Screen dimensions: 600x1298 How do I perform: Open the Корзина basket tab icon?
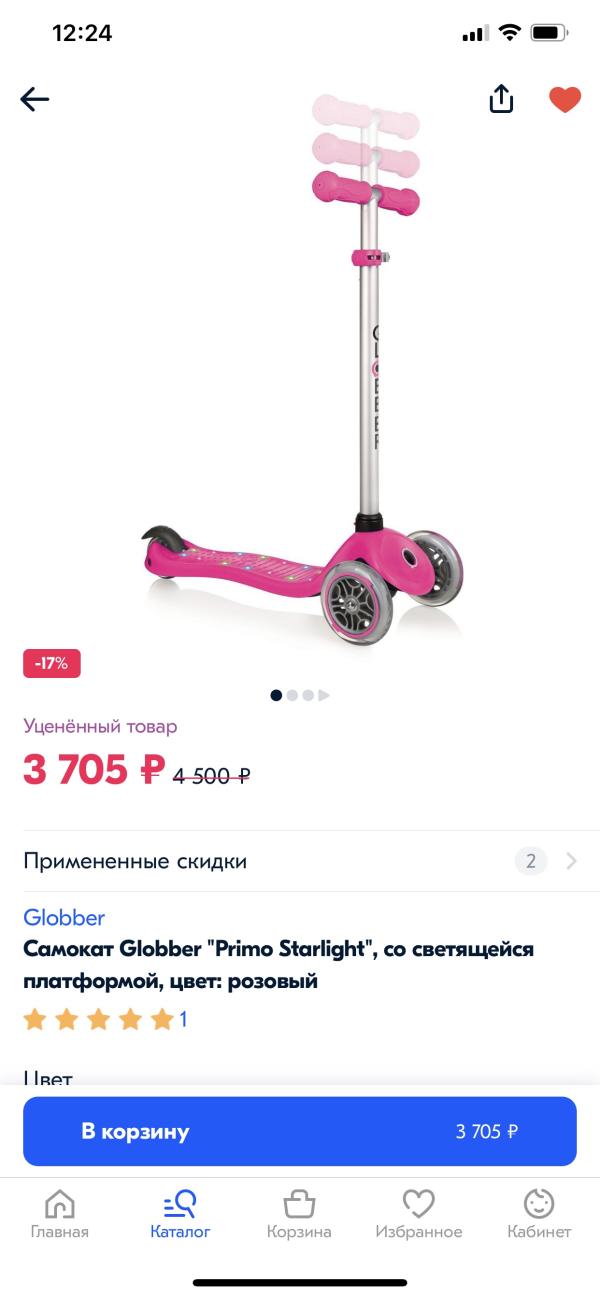[299, 1203]
